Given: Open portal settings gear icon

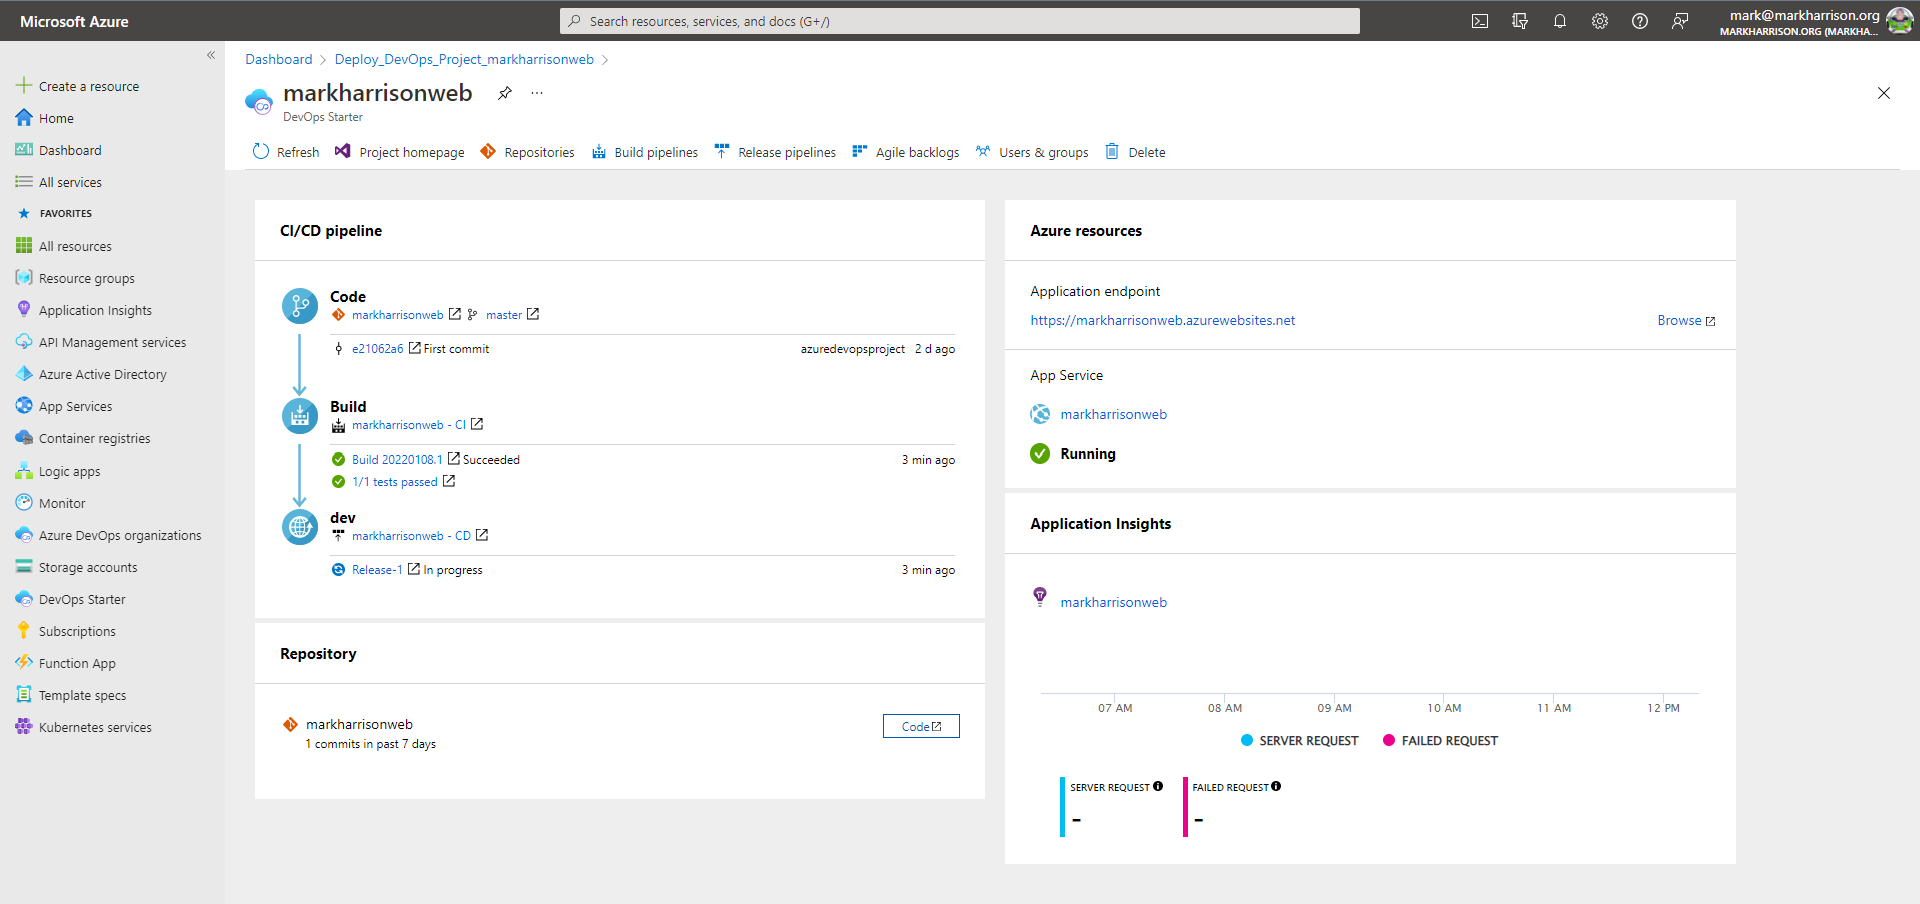Looking at the screenshot, I should click(1600, 21).
